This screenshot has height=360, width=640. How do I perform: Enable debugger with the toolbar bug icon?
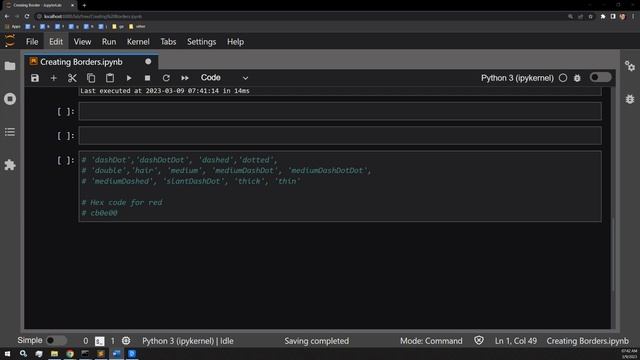click(577, 78)
